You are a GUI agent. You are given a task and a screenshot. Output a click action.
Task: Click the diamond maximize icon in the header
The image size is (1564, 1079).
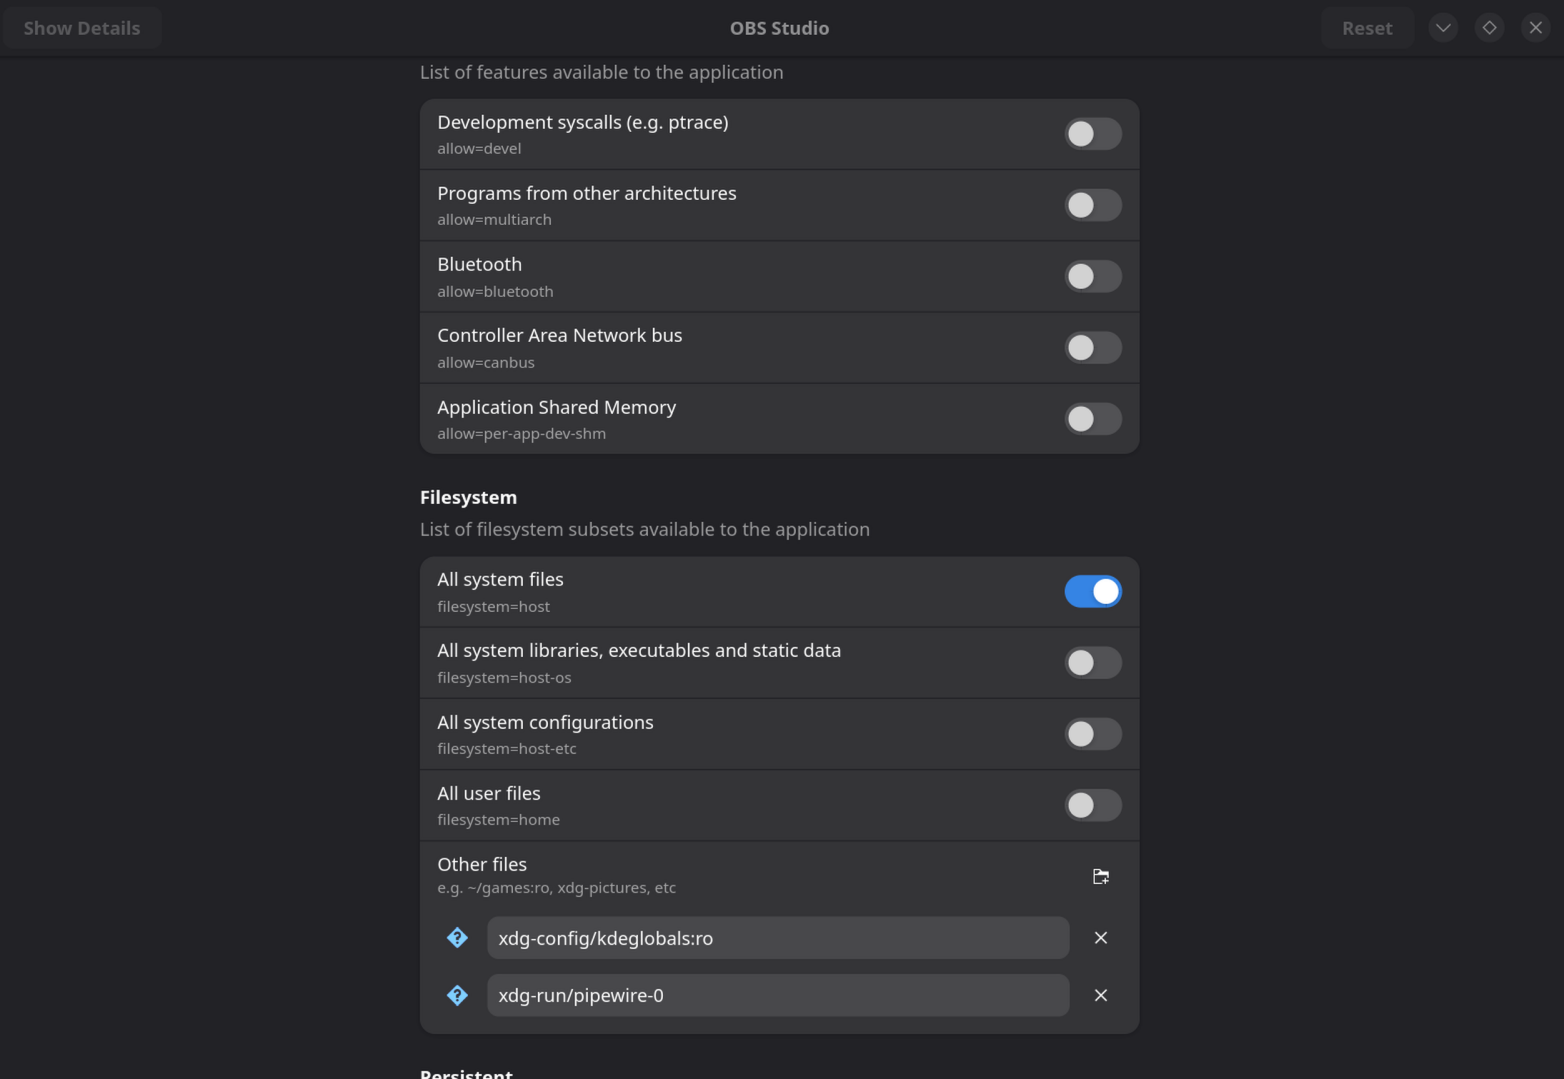(x=1489, y=28)
